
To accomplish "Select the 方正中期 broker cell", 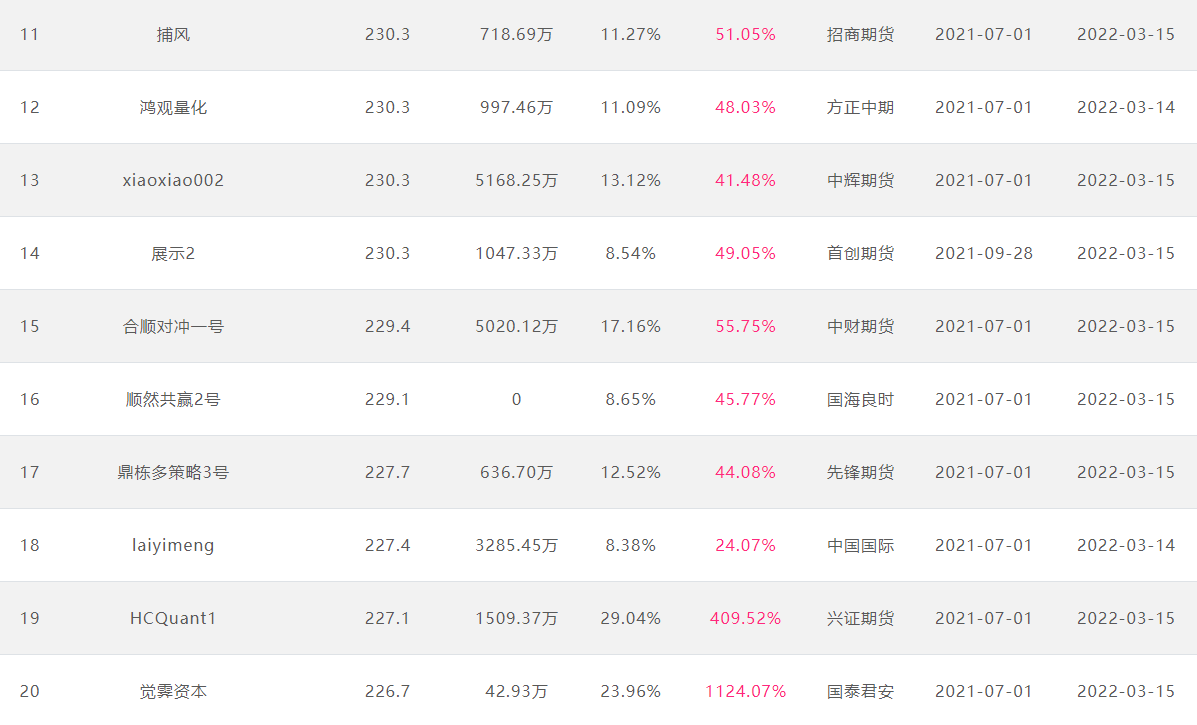I will [860, 108].
